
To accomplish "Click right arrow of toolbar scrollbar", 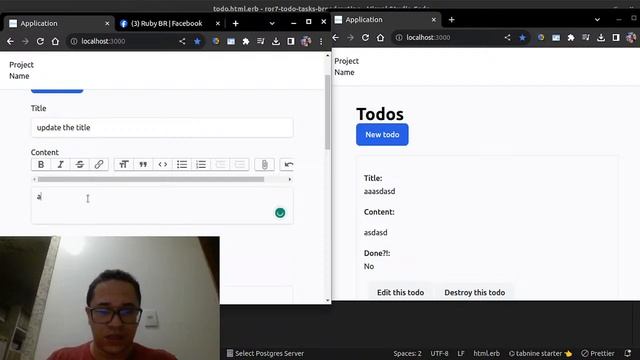I will (x=290, y=179).
